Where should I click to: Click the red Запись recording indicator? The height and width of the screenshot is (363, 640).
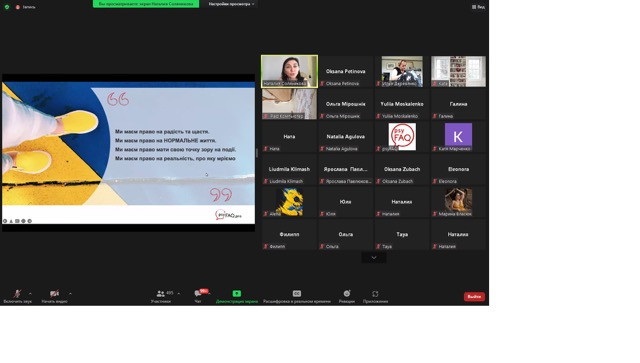point(25,7)
